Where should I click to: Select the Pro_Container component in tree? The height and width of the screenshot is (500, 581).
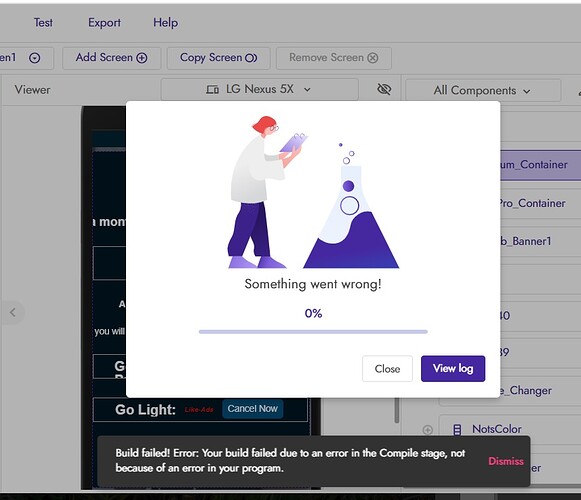click(x=532, y=203)
